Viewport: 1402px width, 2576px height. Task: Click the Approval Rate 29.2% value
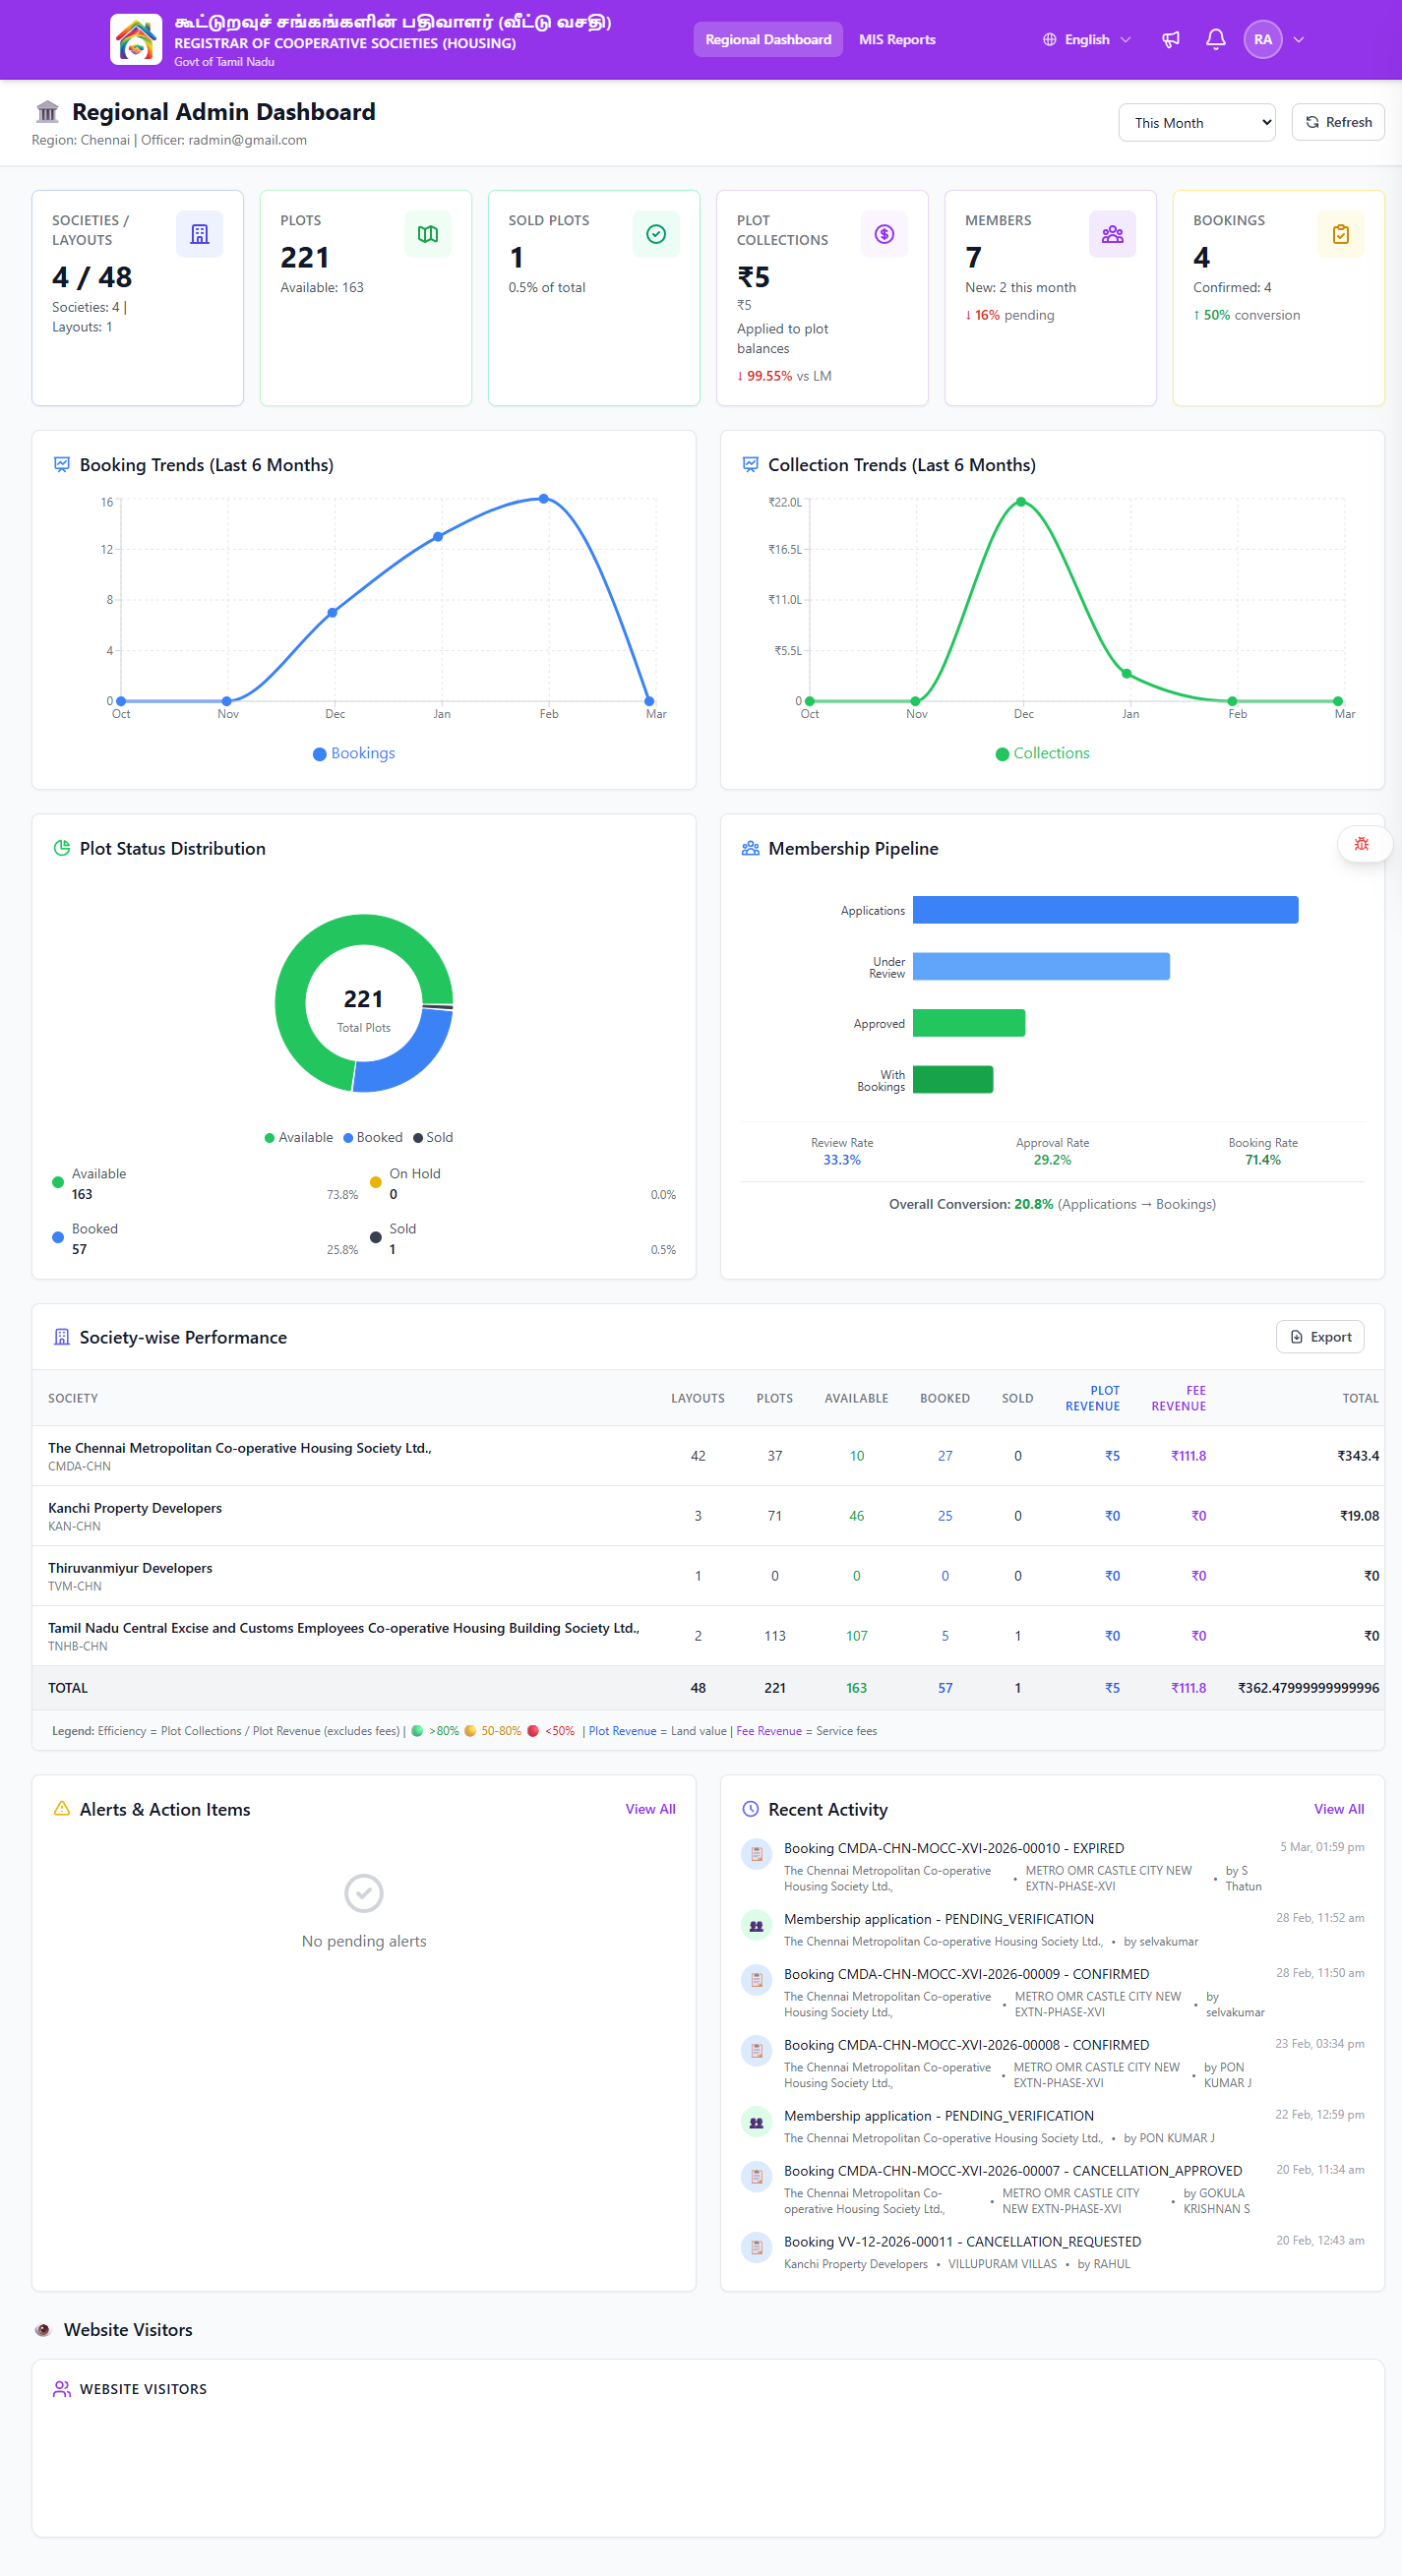click(1052, 1160)
